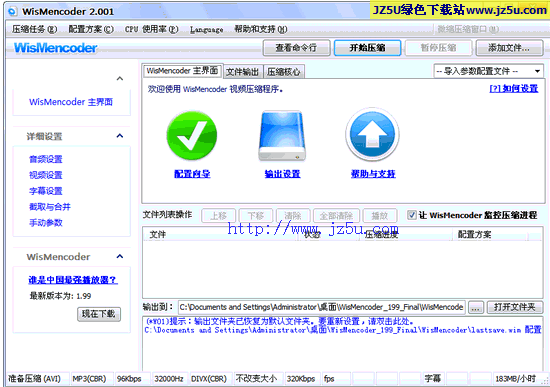Open the 配置方案 menu

click(91, 29)
